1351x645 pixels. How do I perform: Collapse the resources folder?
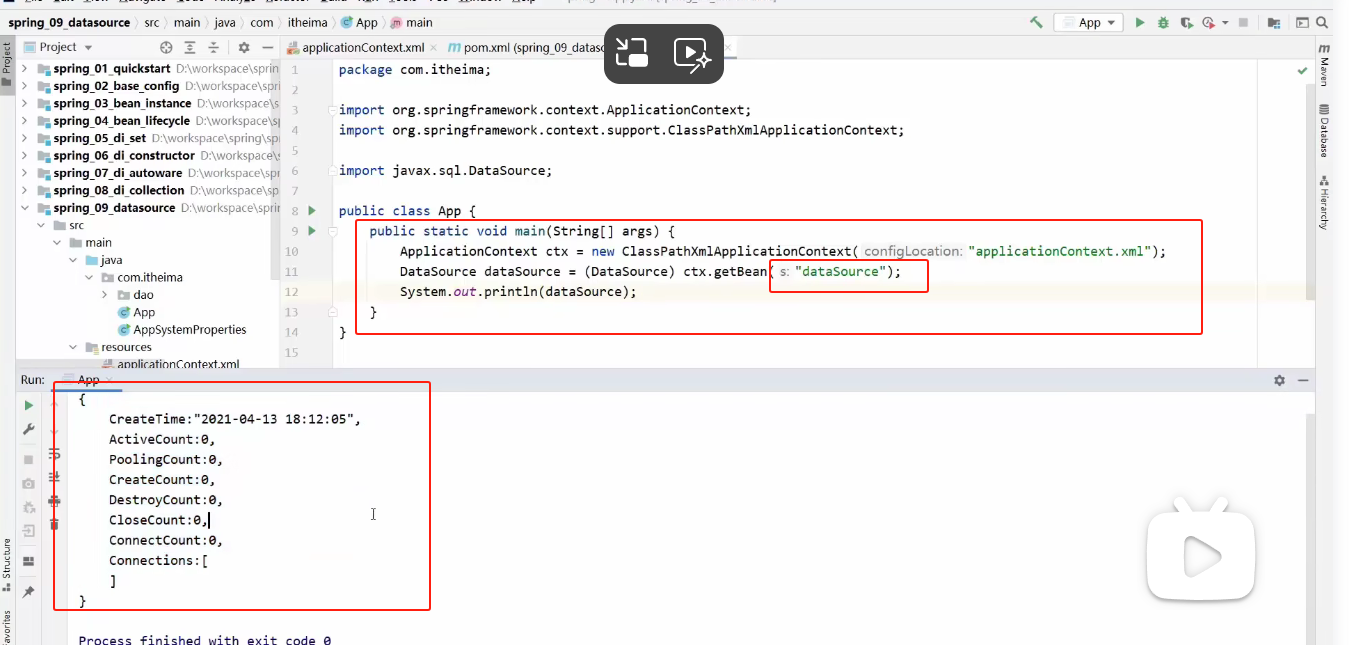click(x=73, y=347)
